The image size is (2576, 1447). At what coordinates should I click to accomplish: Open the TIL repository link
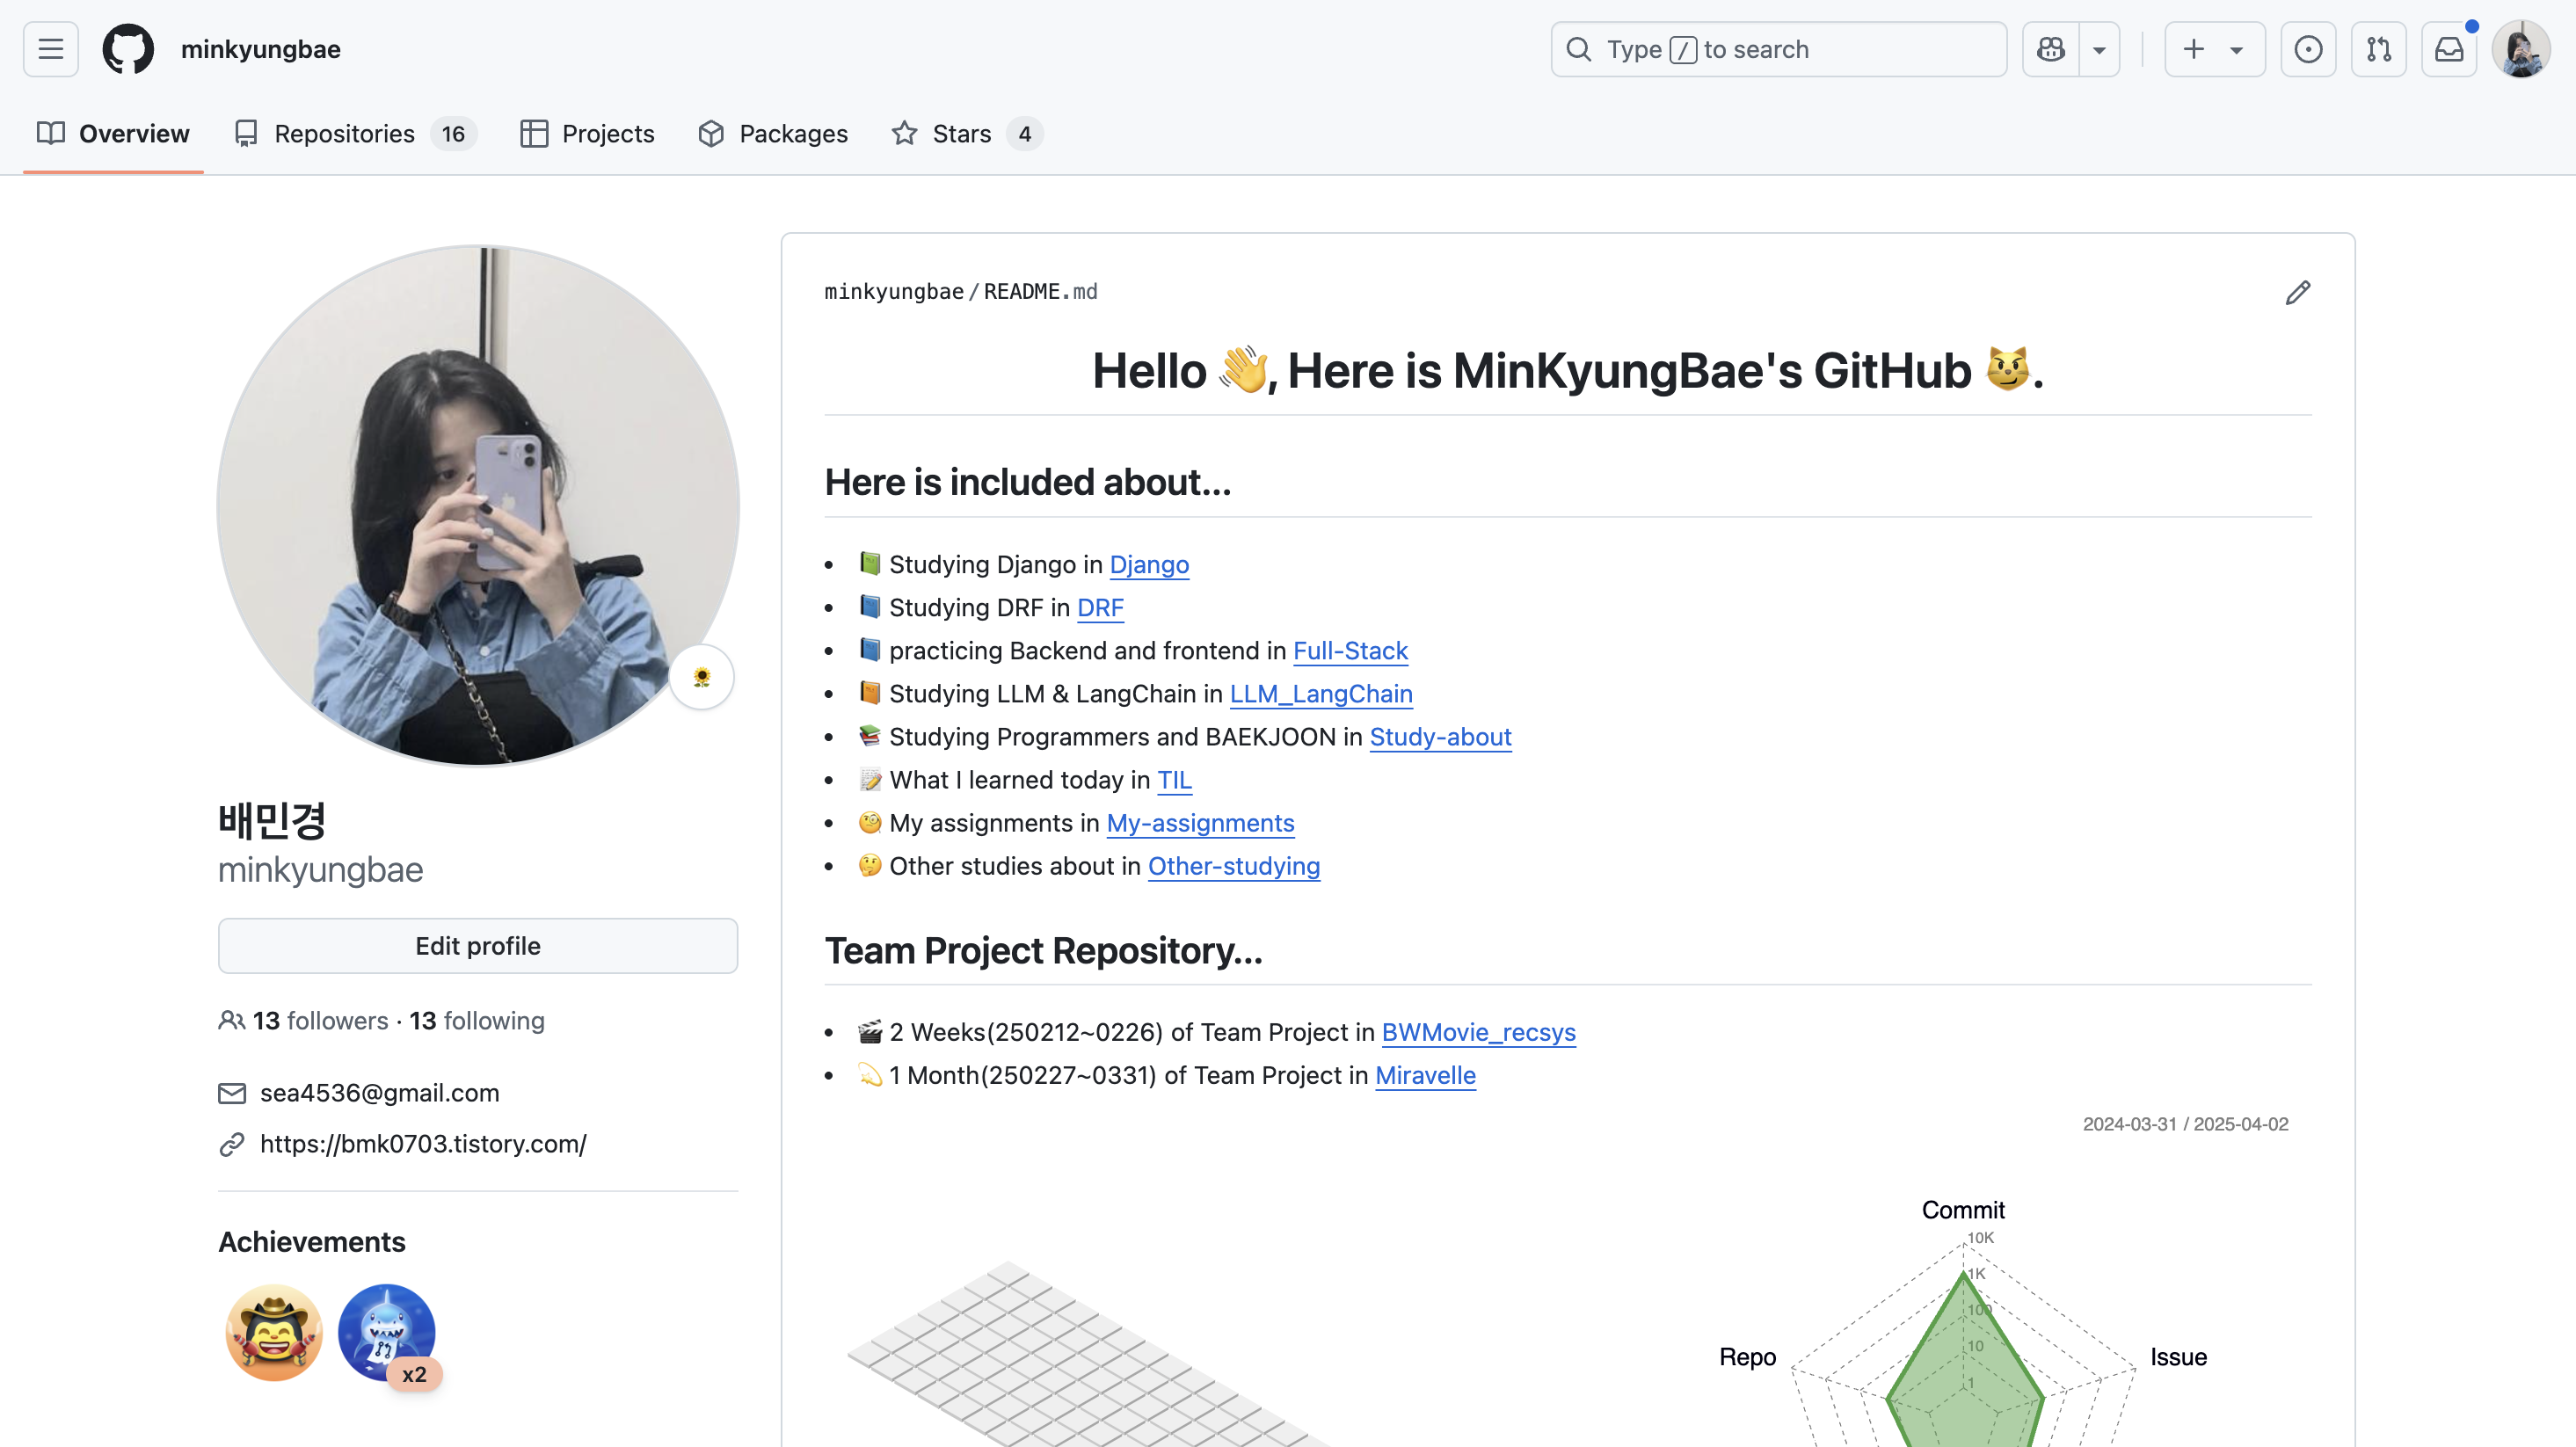point(1174,780)
